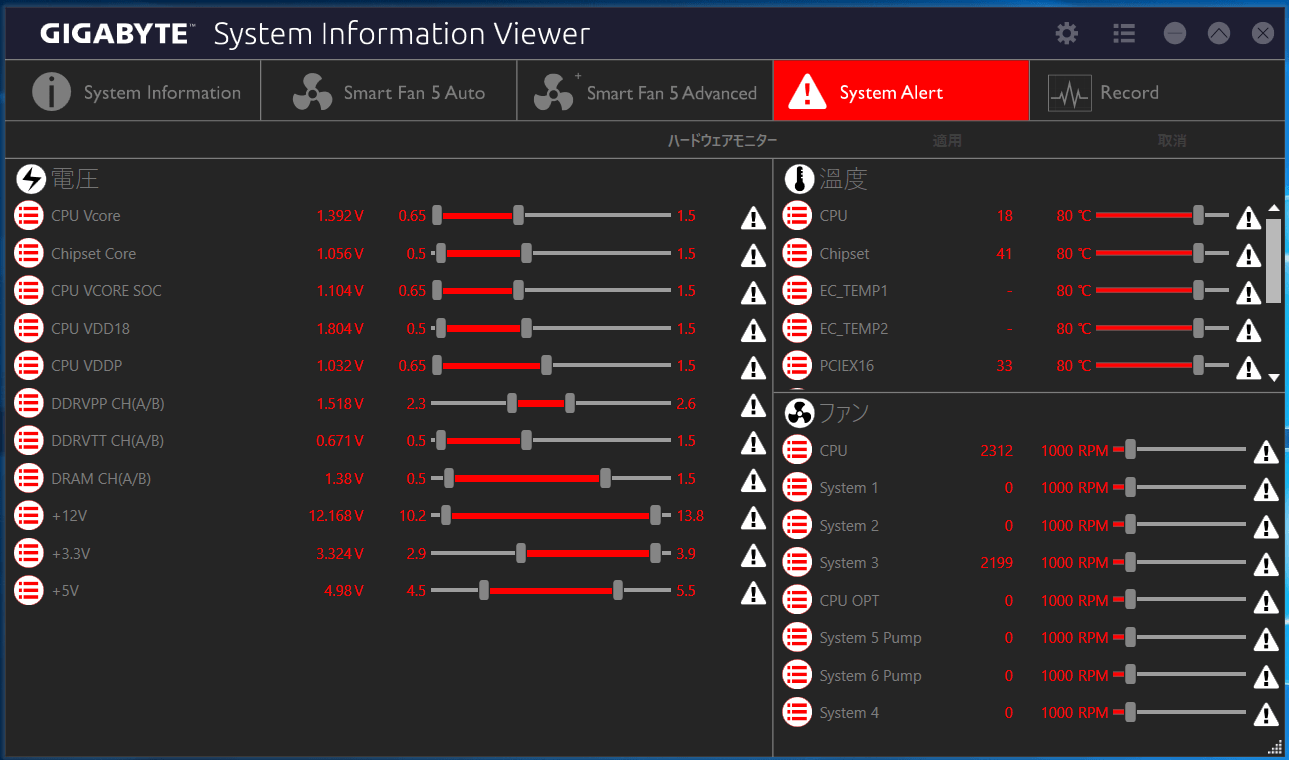
Task: Toggle alert warning for EC_TEMP1 temperature
Action: [1248, 292]
